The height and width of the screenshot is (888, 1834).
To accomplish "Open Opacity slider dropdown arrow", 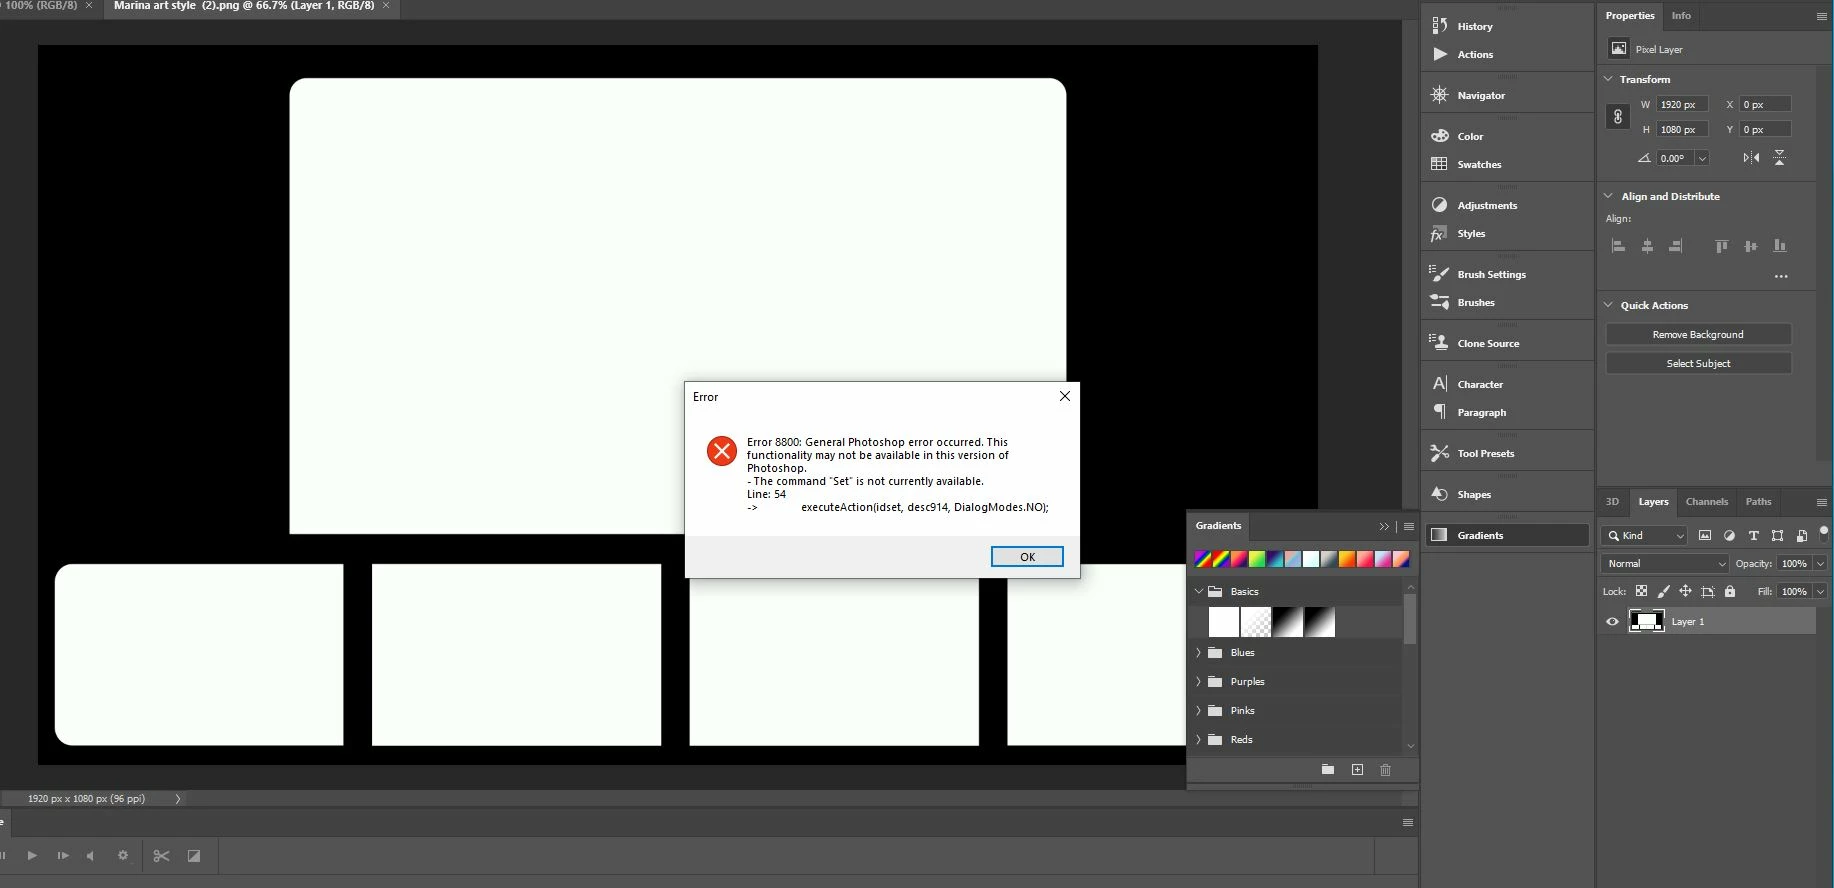I will 1820,564.
